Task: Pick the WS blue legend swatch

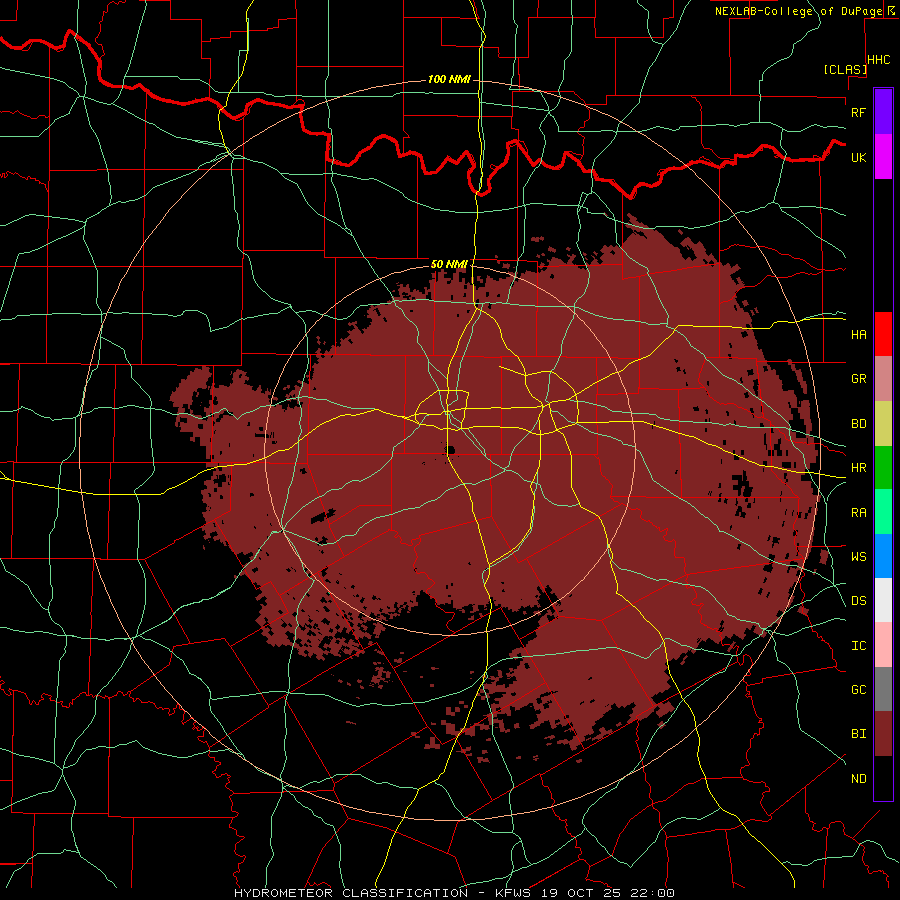Action: [883, 556]
